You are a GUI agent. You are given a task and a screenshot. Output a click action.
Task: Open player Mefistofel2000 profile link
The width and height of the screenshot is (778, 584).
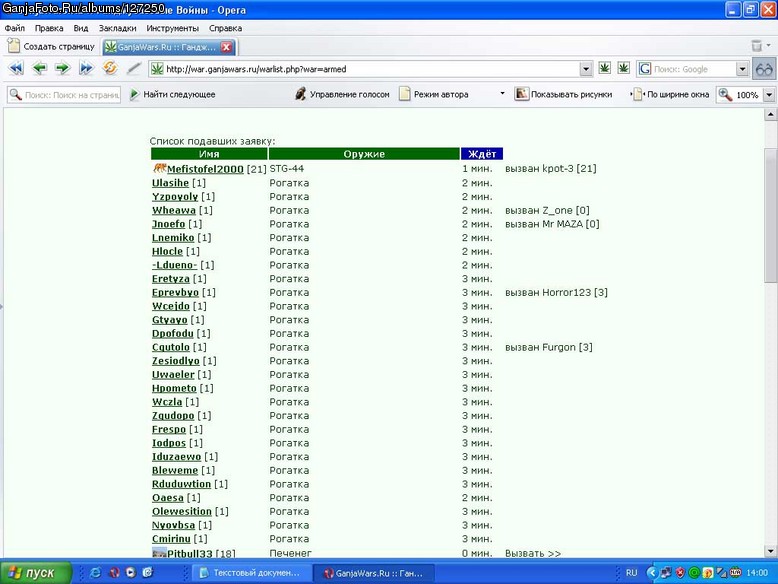tap(205, 169)
